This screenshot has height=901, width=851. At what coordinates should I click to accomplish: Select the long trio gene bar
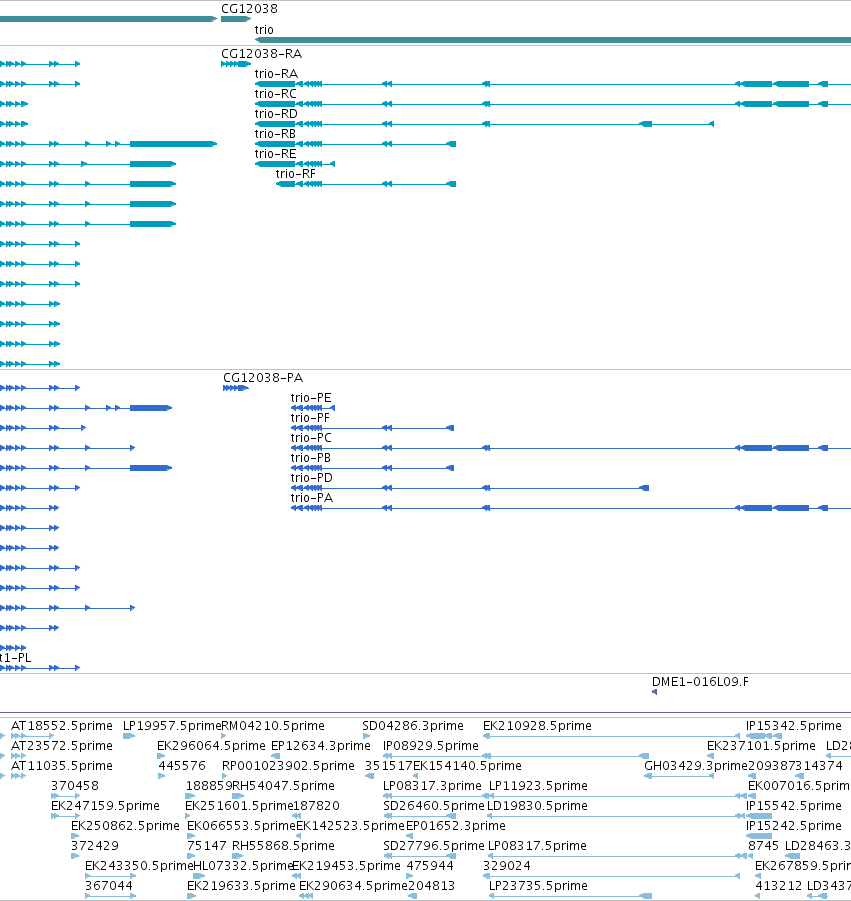pyautogui.click(x=553, y=40)
